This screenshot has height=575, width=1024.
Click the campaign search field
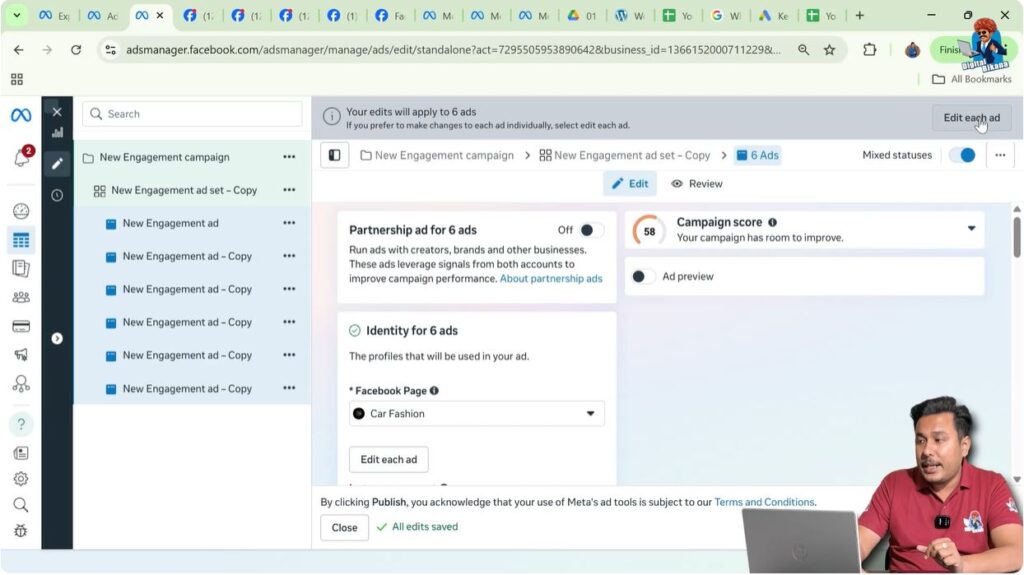(x=192, y=114)
